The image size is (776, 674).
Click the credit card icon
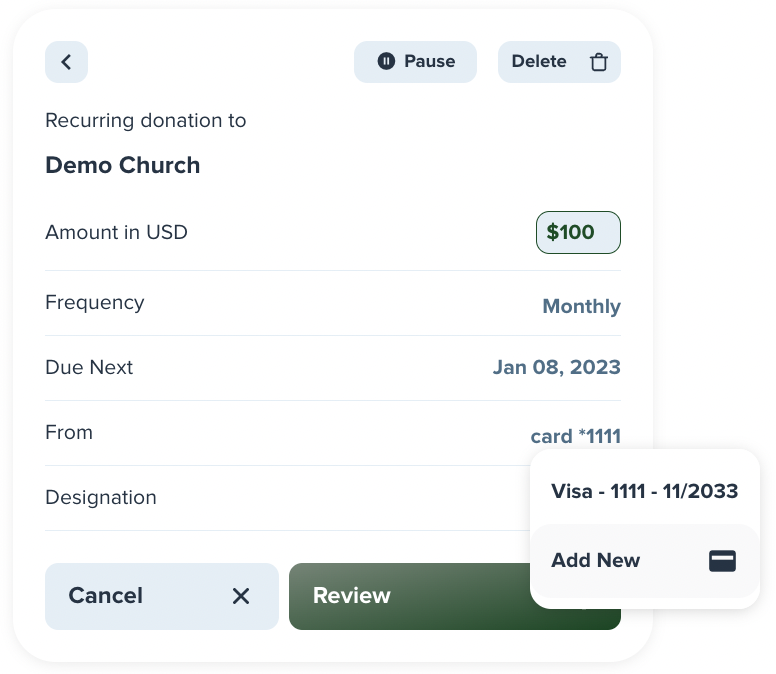point(722,561)
